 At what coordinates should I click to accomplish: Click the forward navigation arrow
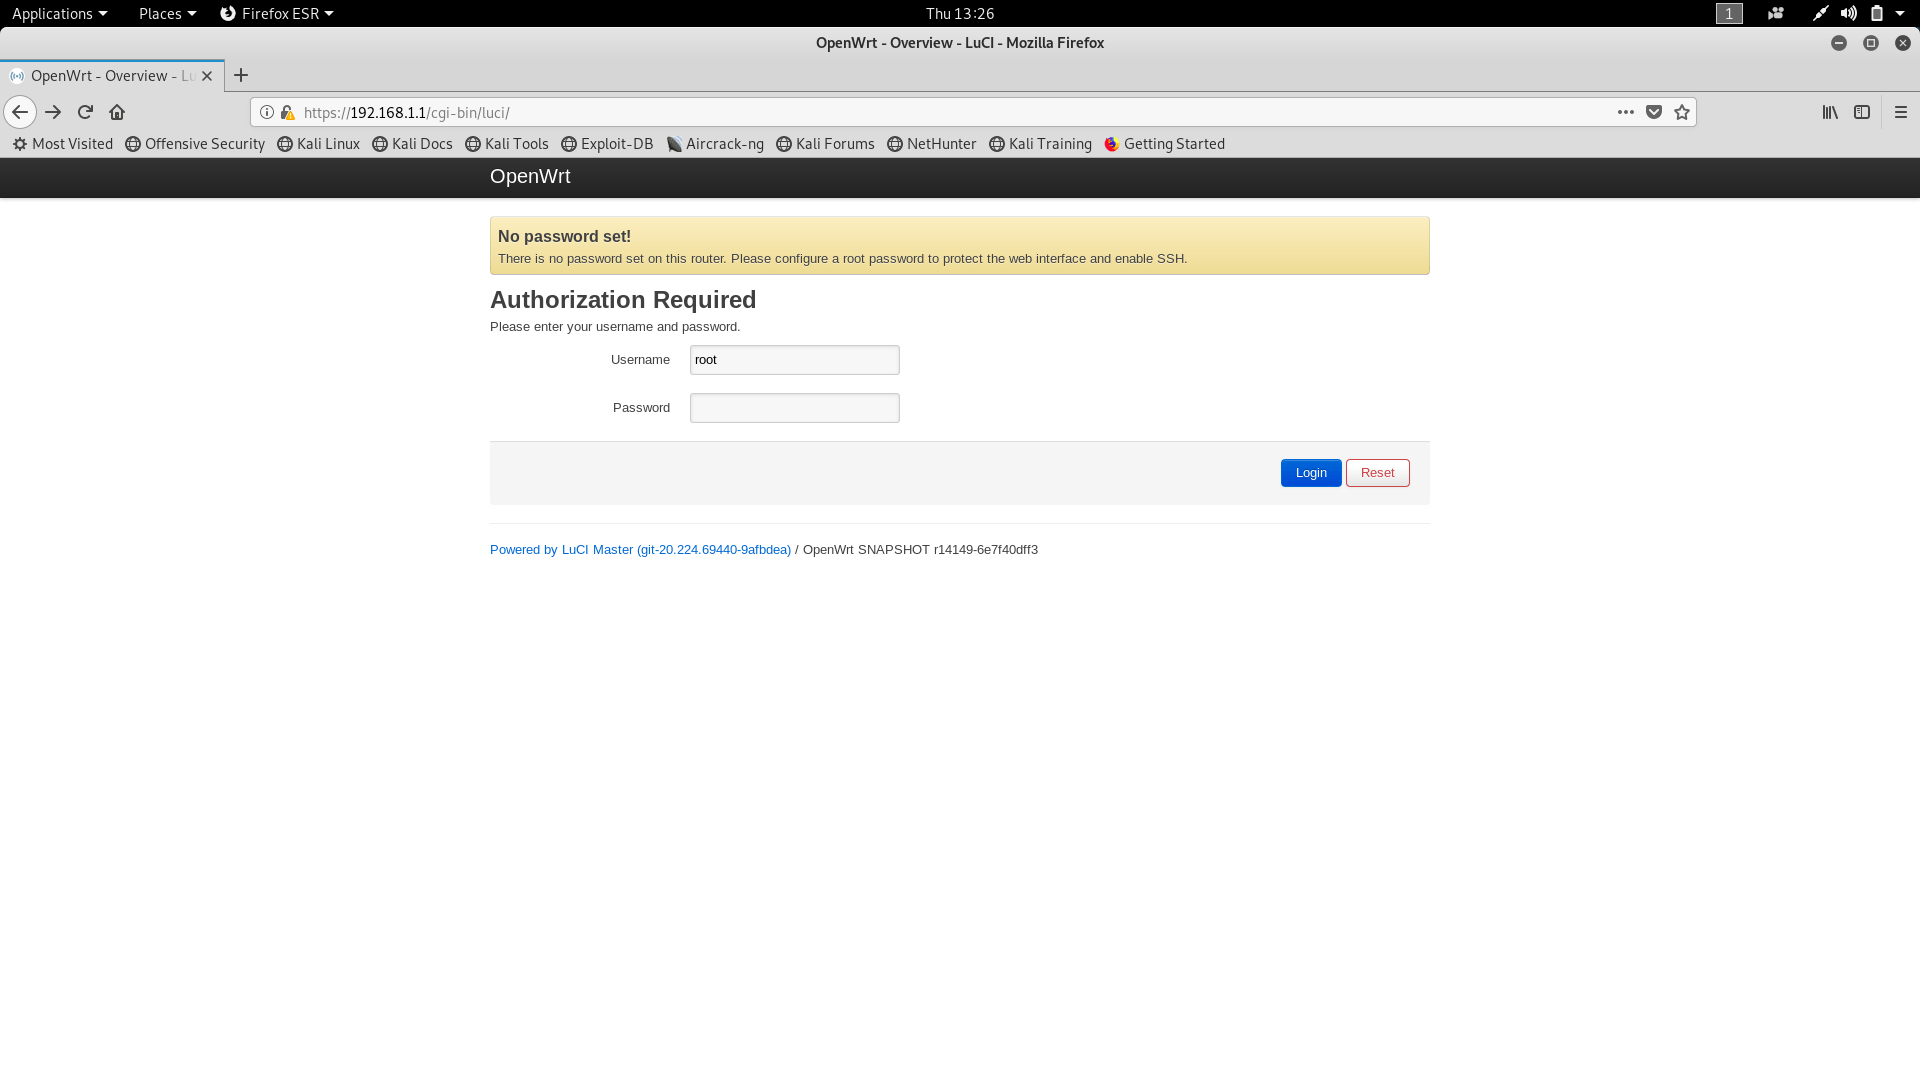point(53,112)
